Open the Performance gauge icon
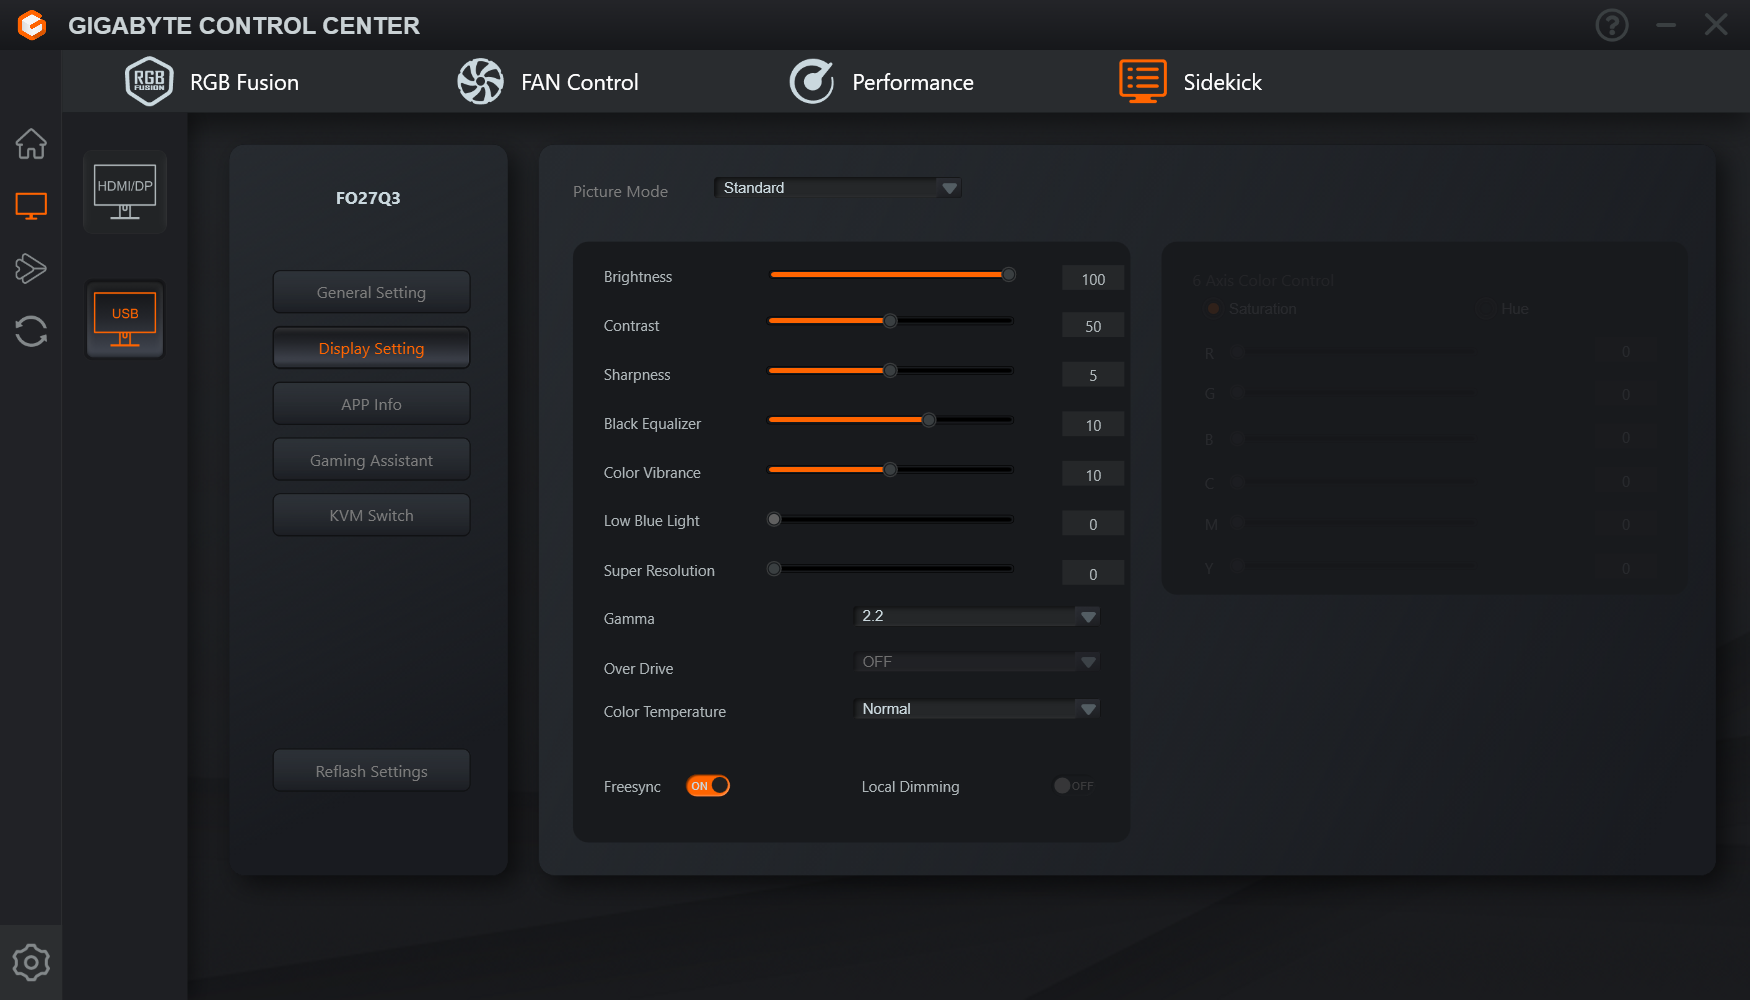Viewport: 1750px width, 1000px height. click(812, 81)
